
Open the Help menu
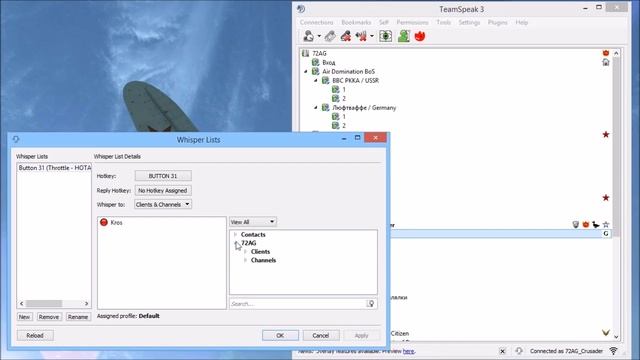pos(522,22)
